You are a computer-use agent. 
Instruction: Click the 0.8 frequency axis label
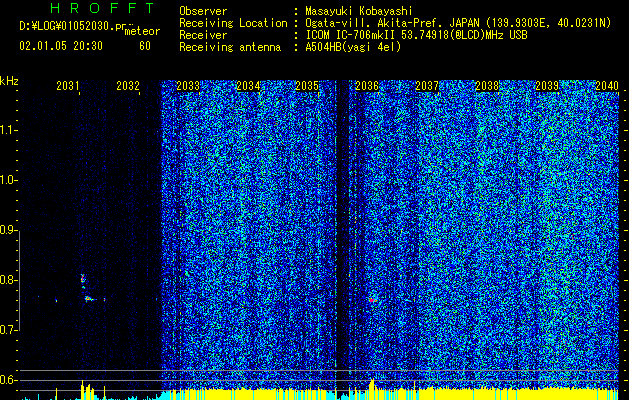pyautogui.click(x=8, y=280)
